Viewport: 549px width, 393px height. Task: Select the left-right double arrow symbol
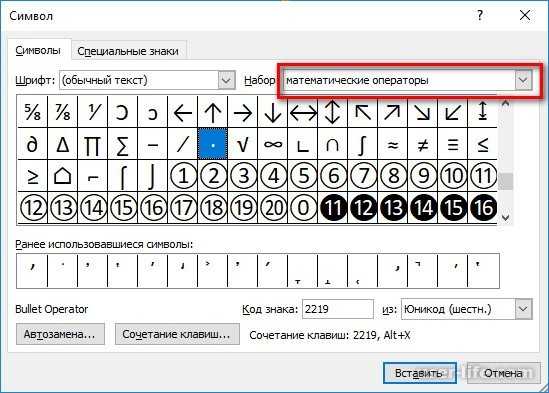click(303, 112)
